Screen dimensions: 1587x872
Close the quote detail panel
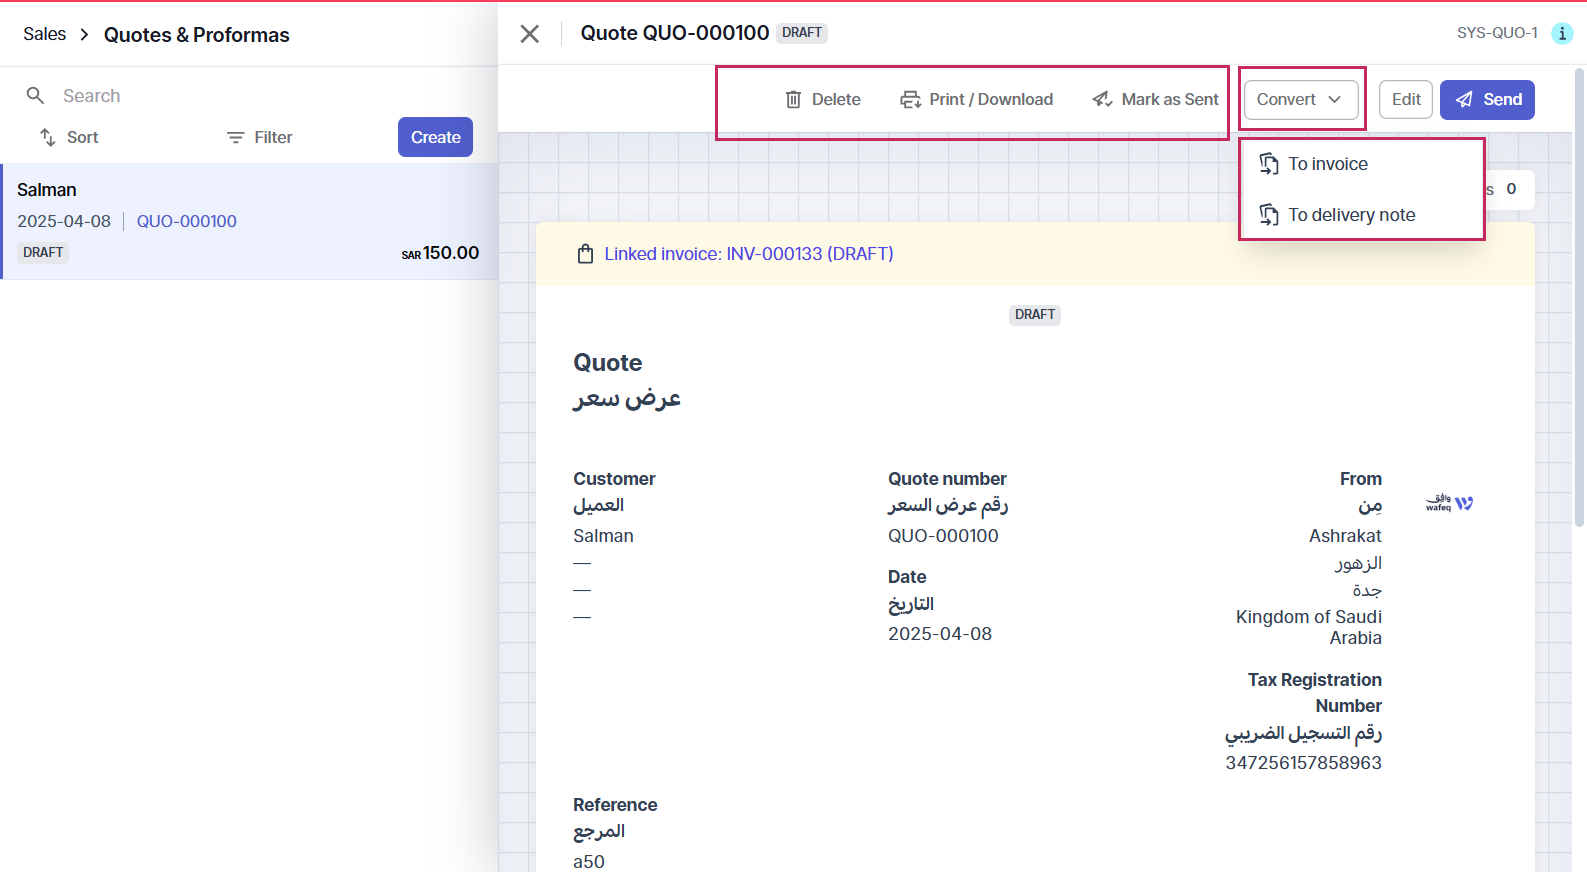point(530,34)
